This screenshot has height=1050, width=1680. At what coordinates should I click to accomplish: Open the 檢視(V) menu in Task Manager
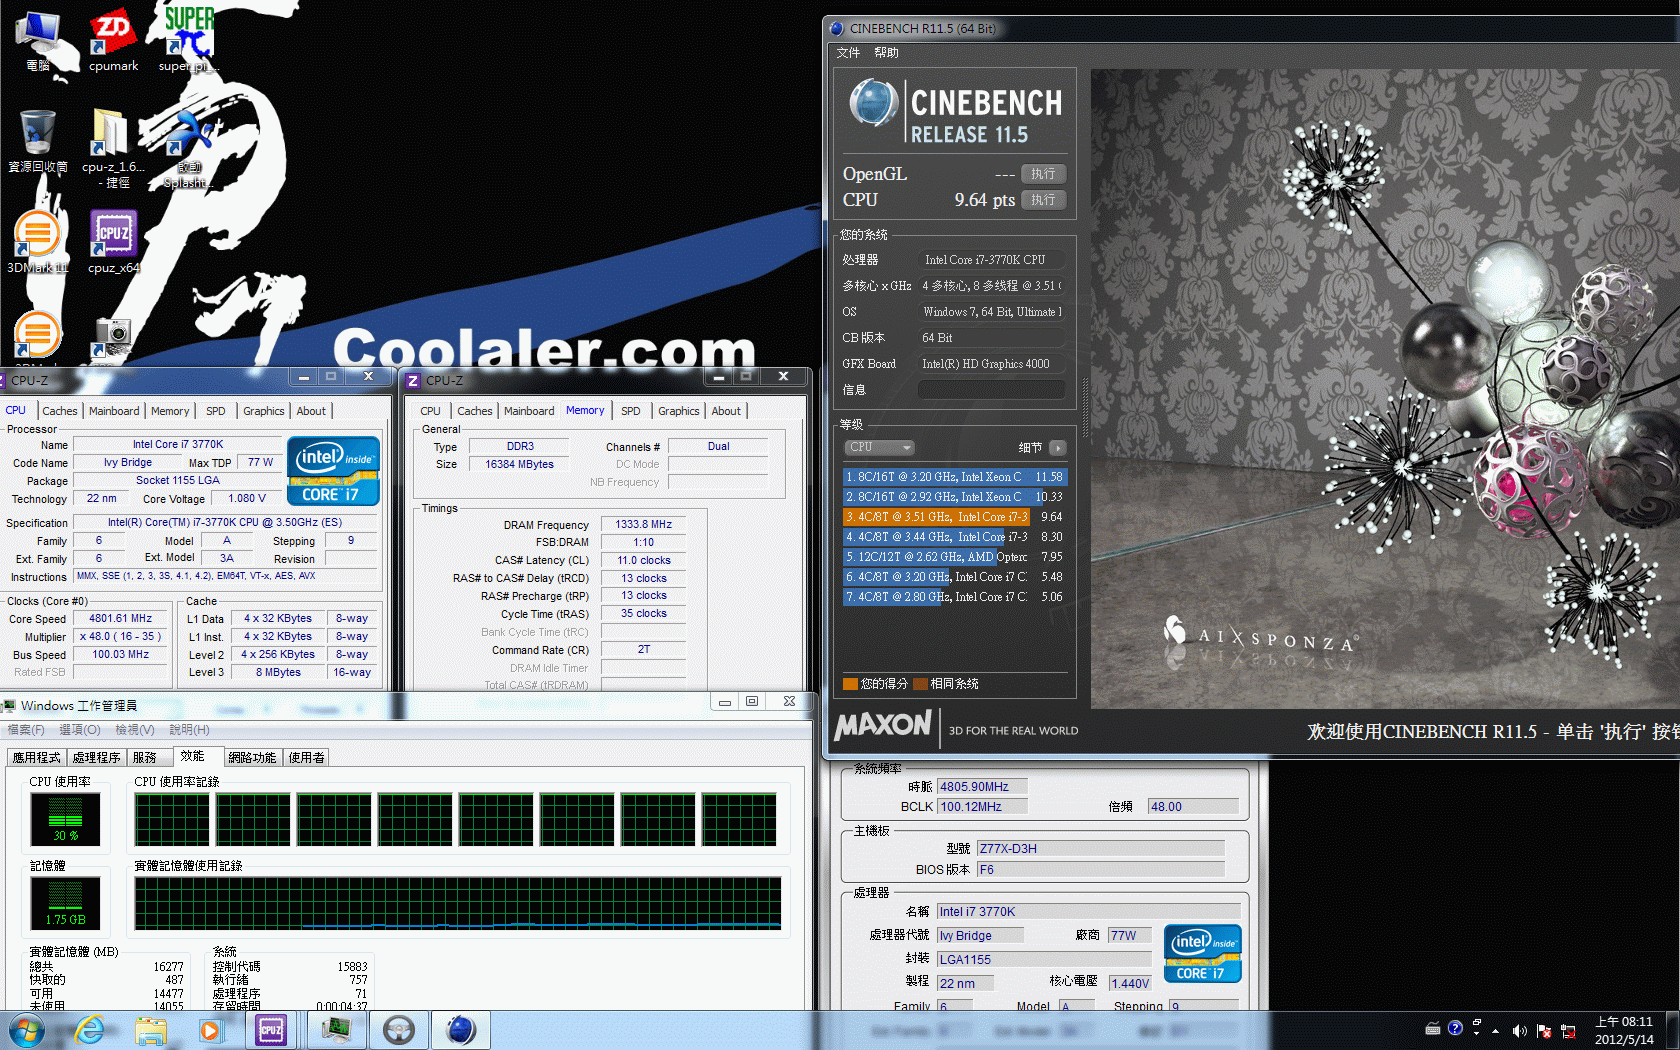135,730
